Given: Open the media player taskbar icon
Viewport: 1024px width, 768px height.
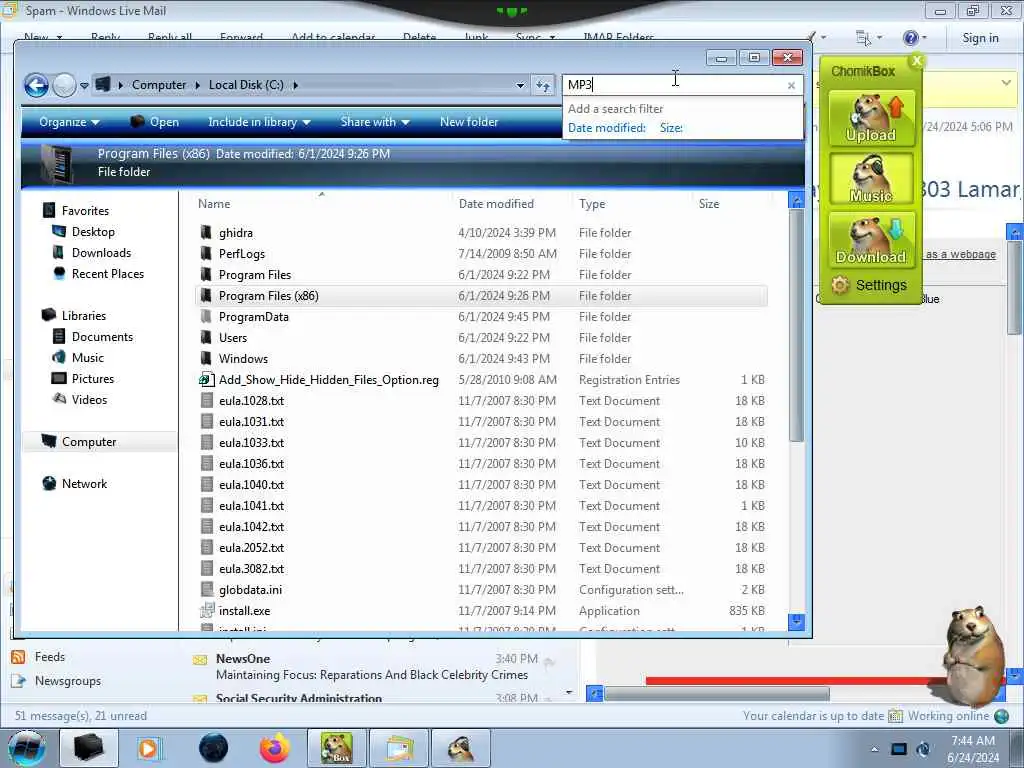Looking at the screenshot, I should coord(150,748).
